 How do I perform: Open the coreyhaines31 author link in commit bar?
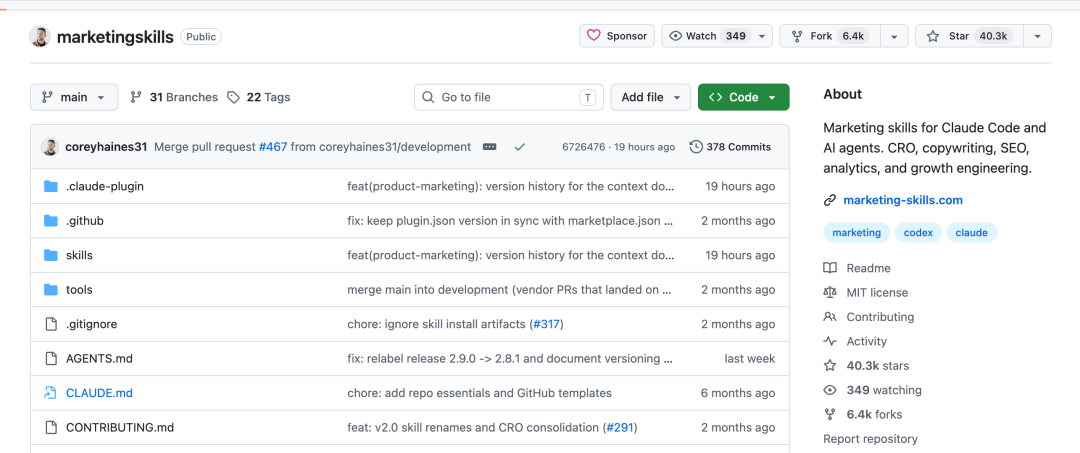pos(106,147)
